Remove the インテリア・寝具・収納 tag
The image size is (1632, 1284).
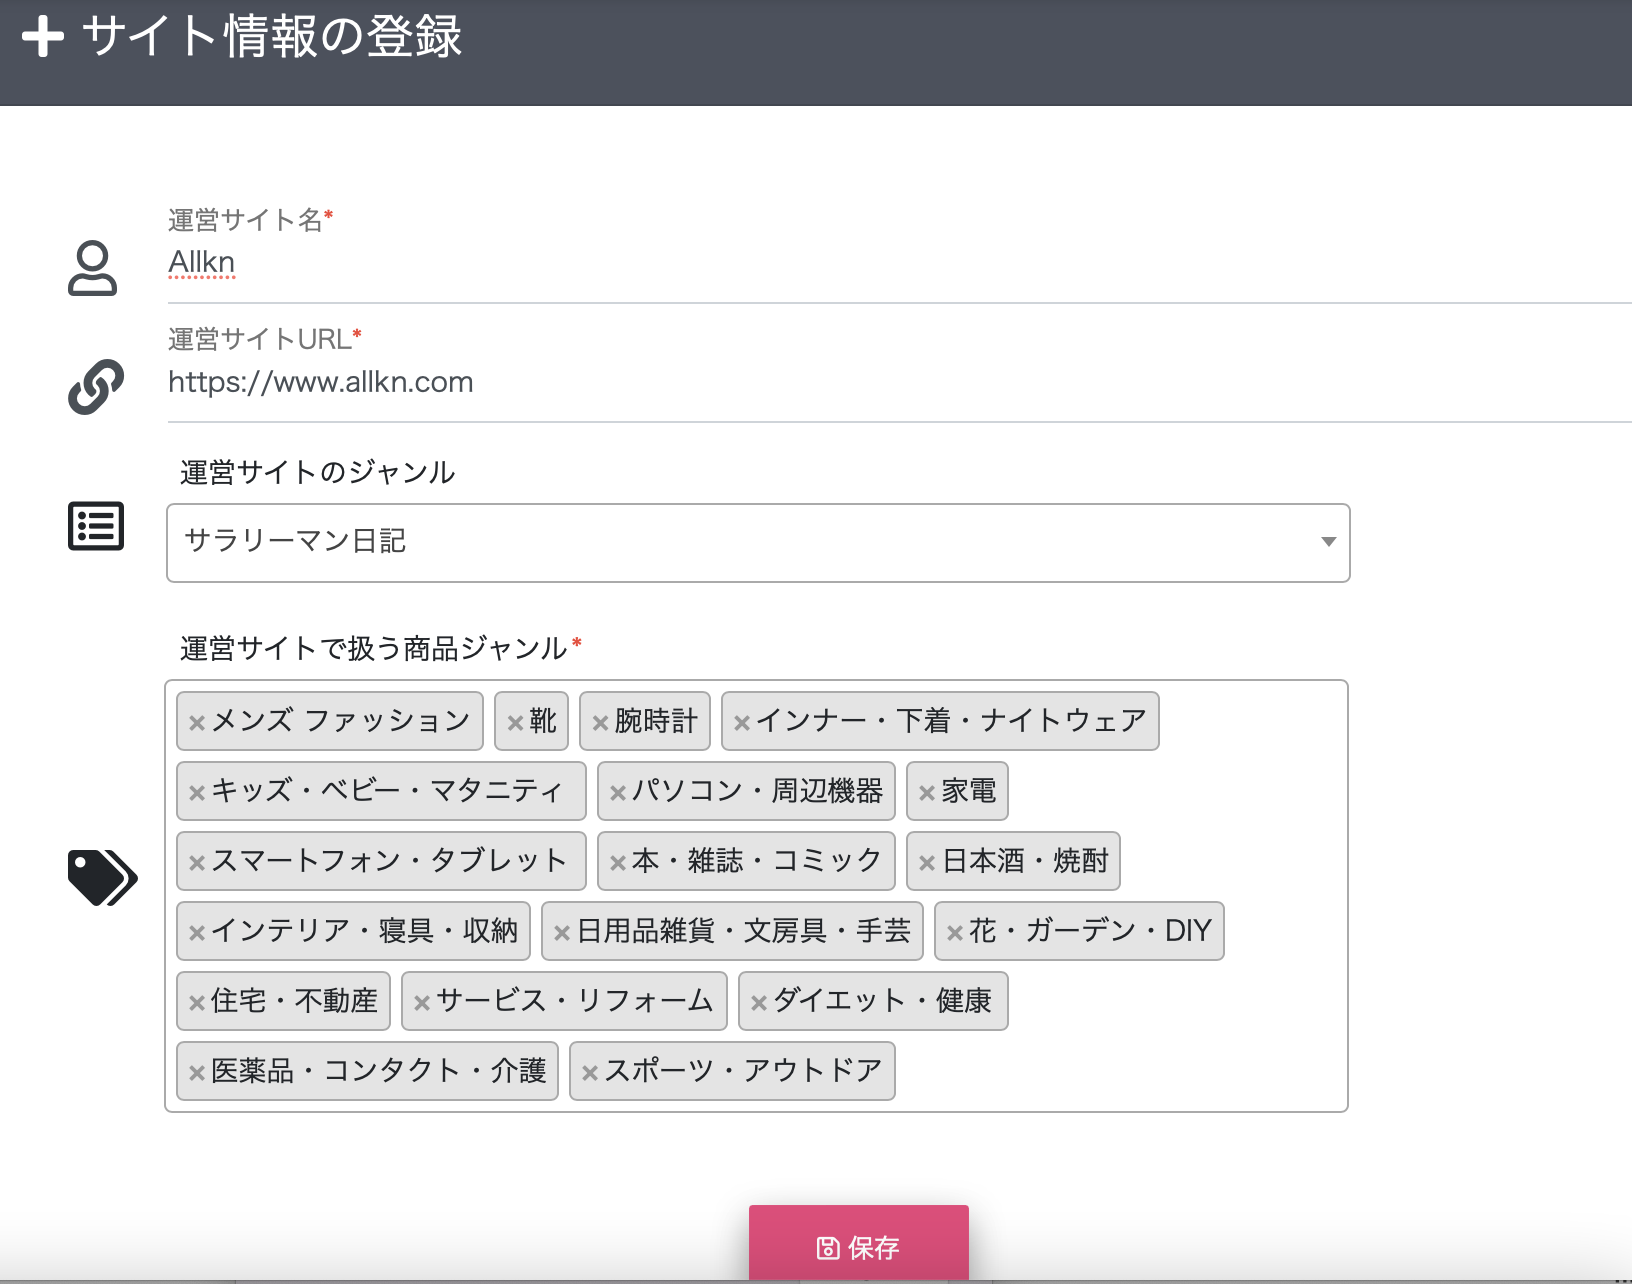pos(197,933)
